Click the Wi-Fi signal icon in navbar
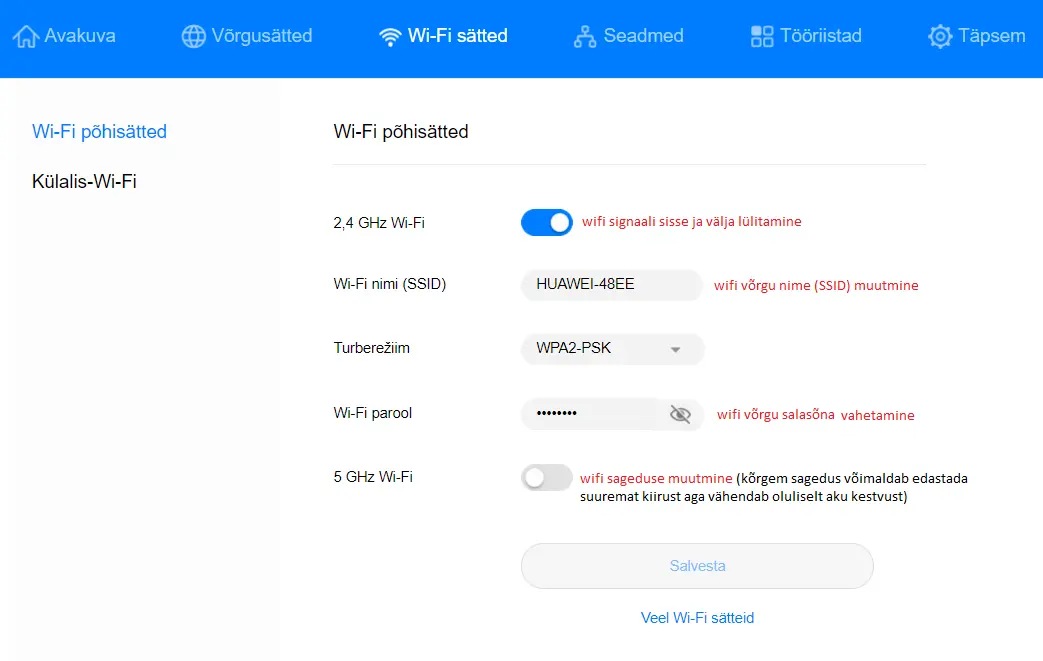 390,37
